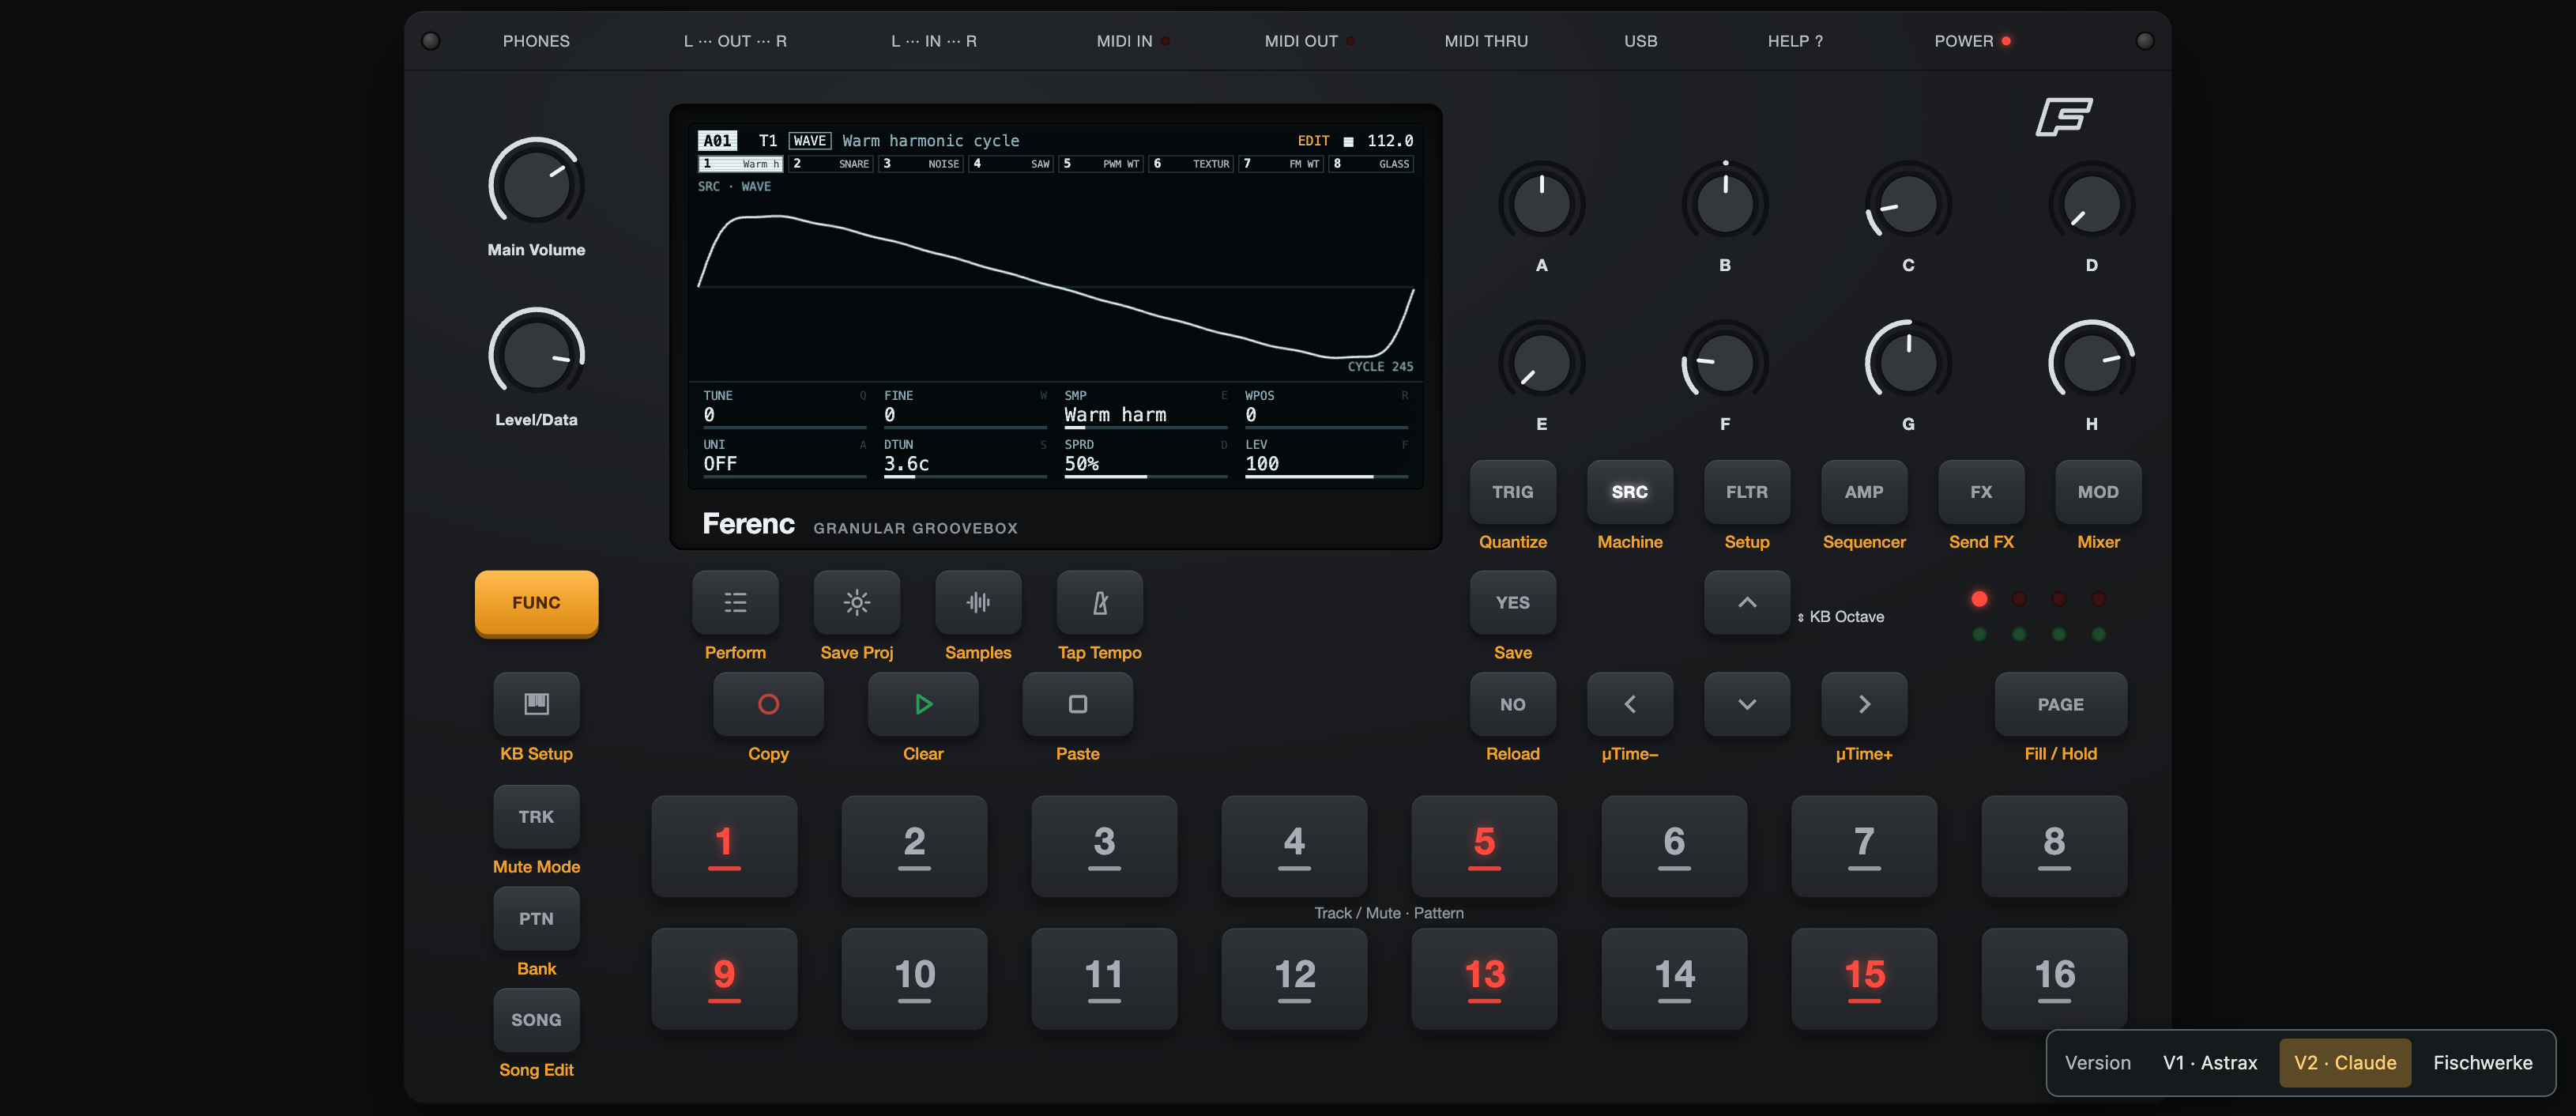
Task: Open Samples with the waveform icon button
Action: [978, 602]
